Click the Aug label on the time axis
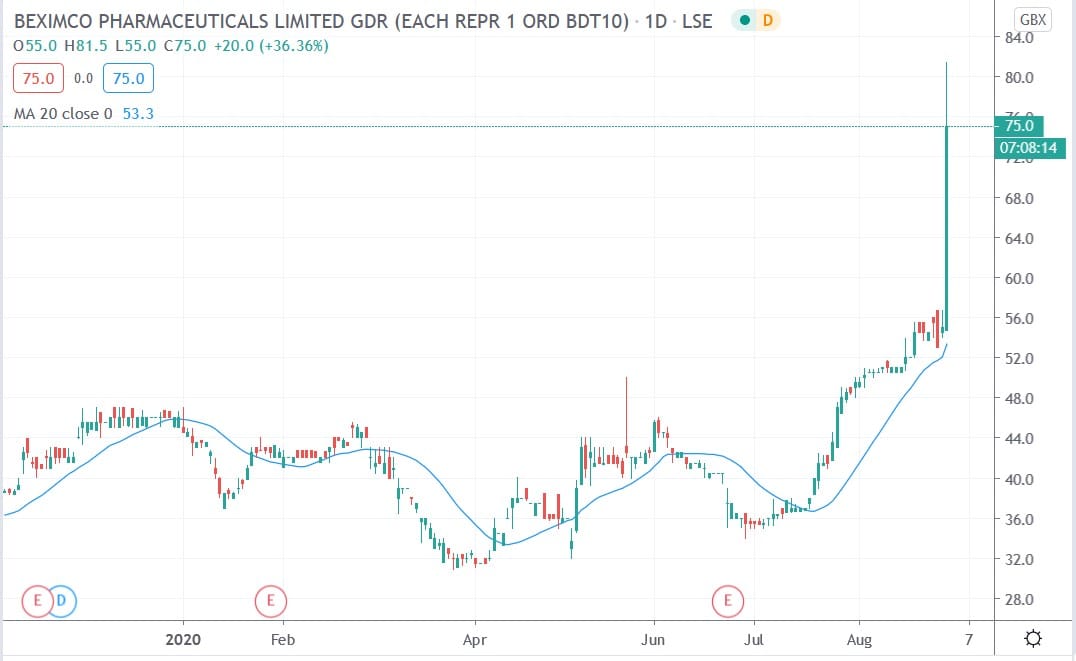Viewport: 1076px width, 661px height. [859, 640]
